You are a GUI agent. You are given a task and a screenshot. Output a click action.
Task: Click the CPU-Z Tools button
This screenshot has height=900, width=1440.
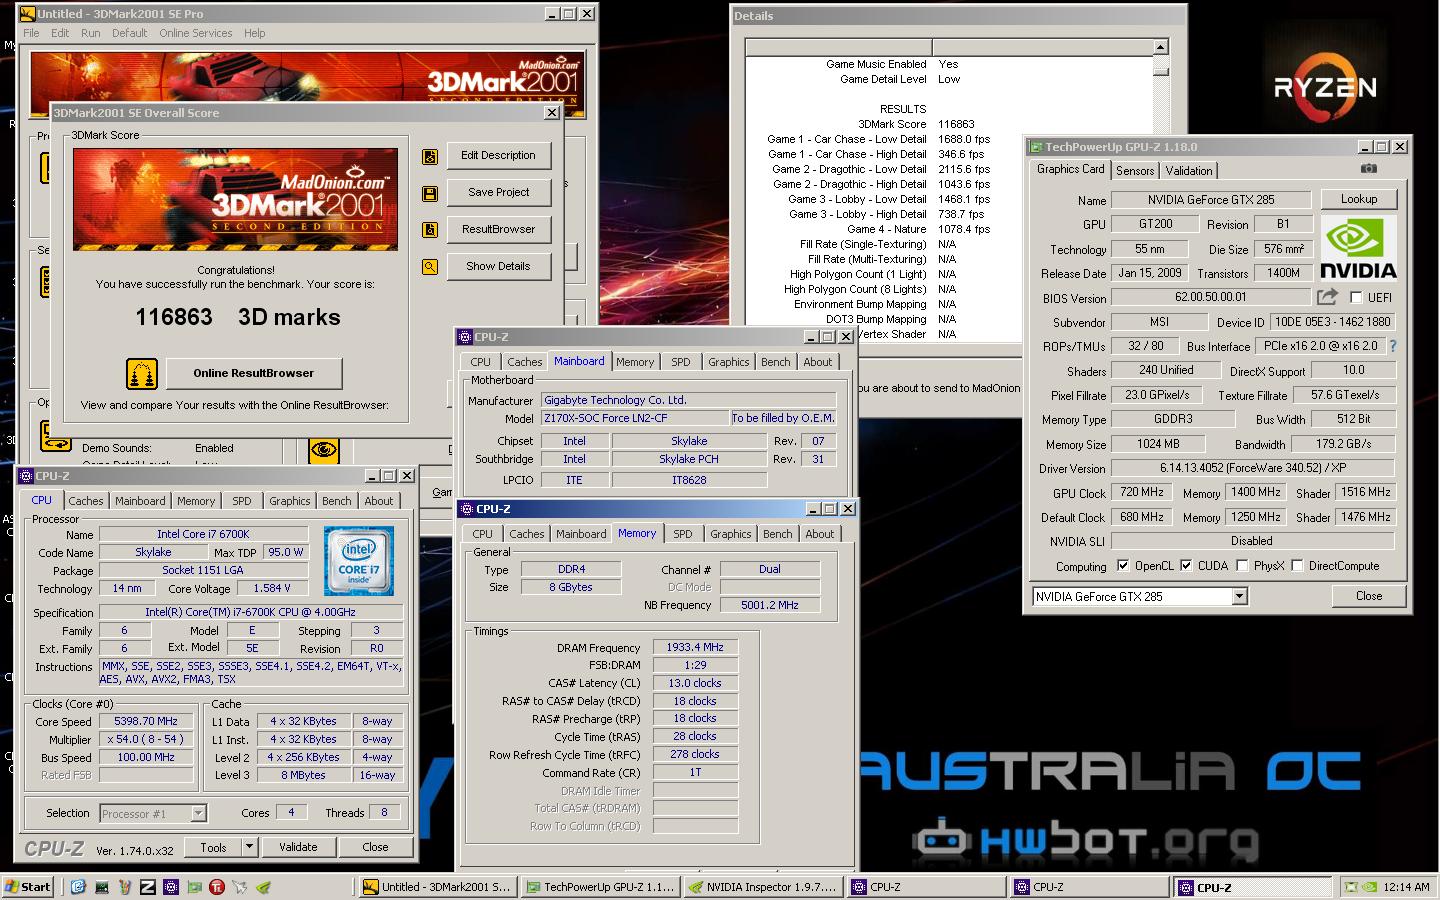[213, 847]
